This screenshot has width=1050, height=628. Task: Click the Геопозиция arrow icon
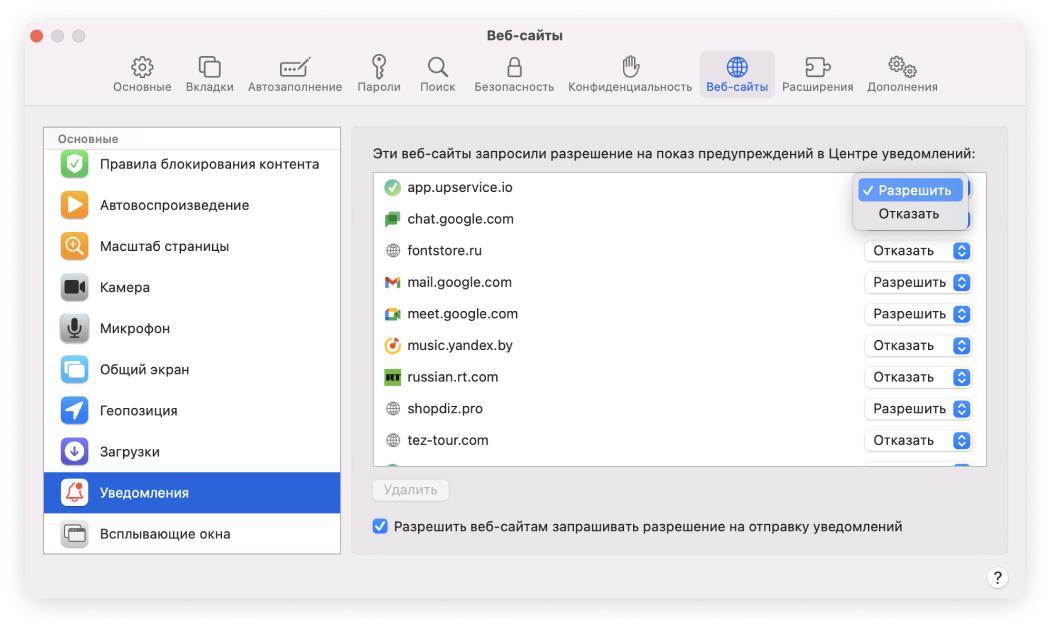coord(74,410)
